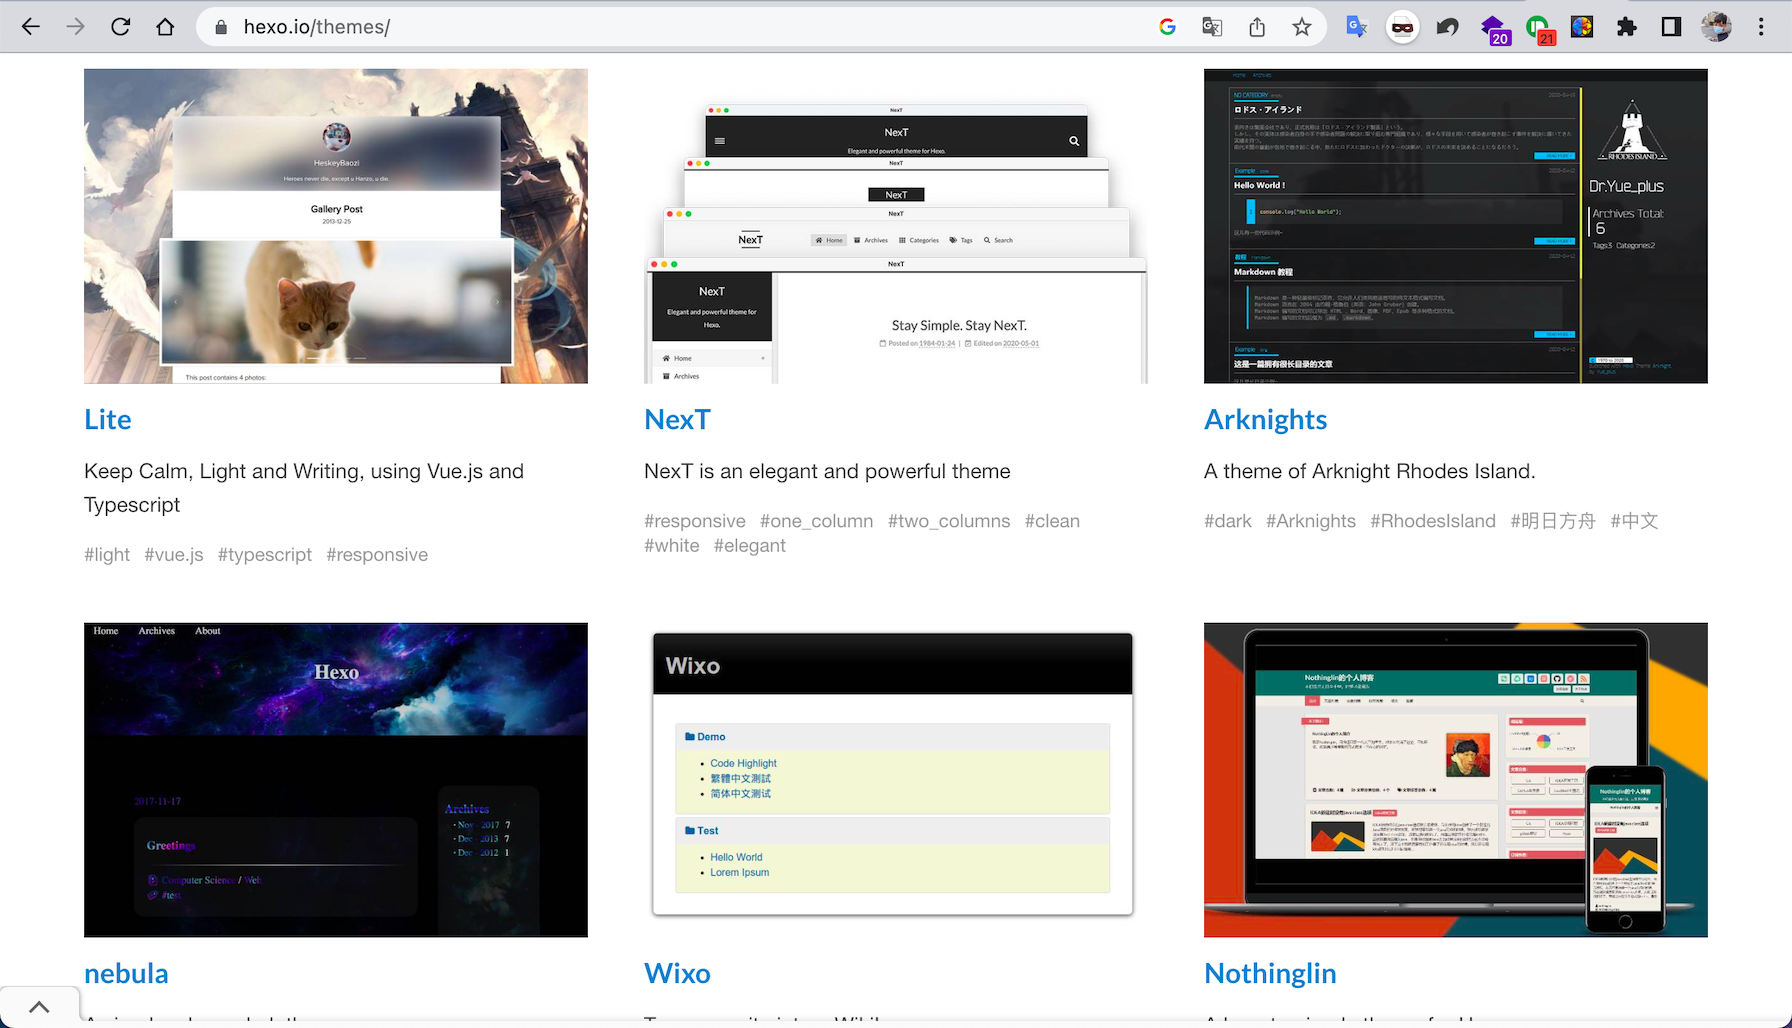Filter by the #two_columns tag
The width and height of the screenshot is (1792, 1028).
pyautogui.click(x=949, y=521)
